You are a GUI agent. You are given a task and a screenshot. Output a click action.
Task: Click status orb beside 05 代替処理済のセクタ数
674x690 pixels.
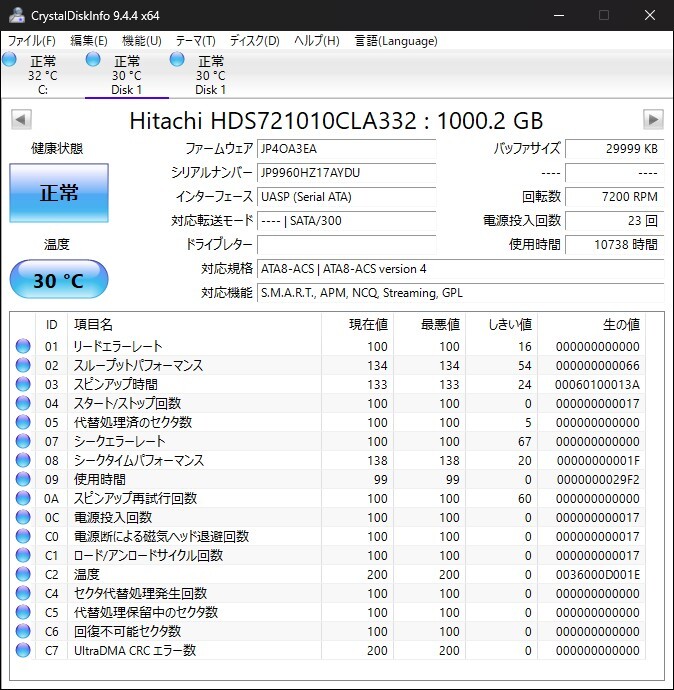[x=23, y=423]
